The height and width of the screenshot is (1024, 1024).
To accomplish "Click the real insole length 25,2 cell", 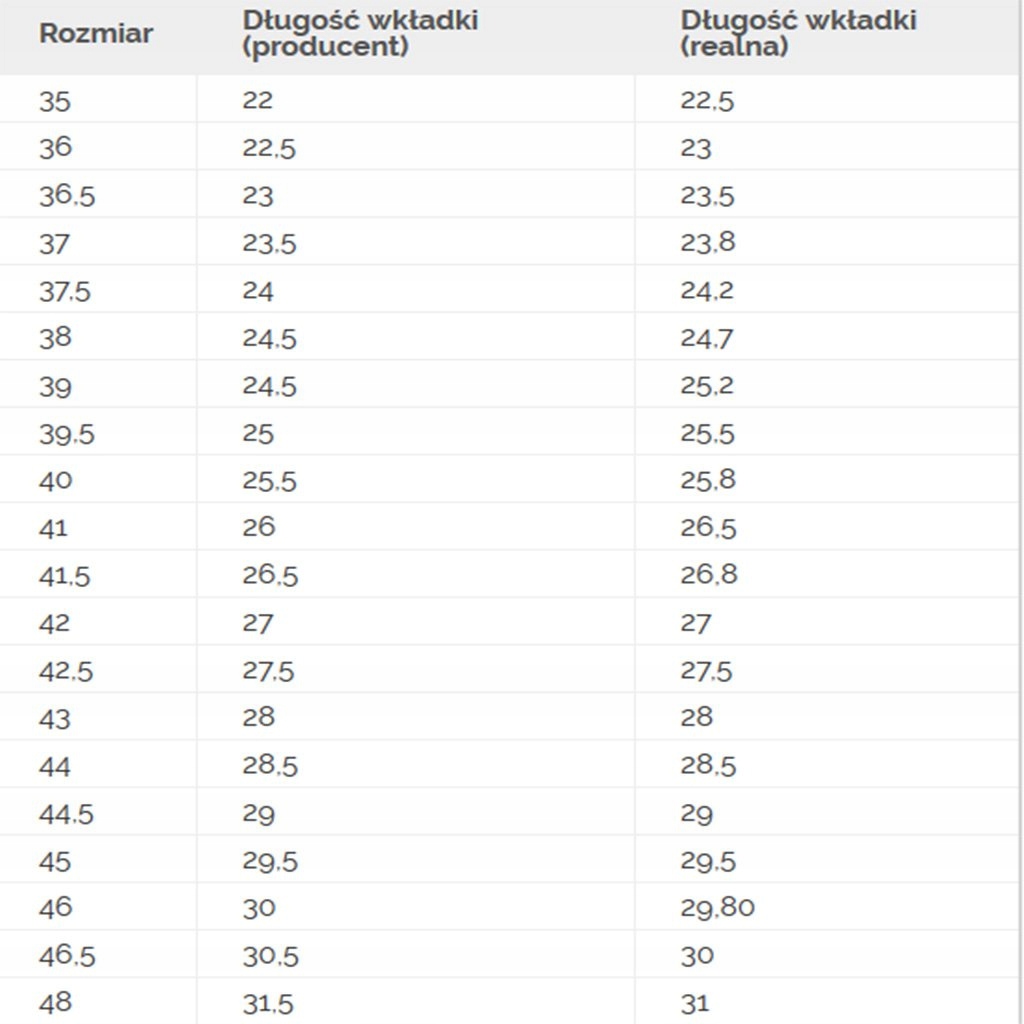I will pos(707,386).
